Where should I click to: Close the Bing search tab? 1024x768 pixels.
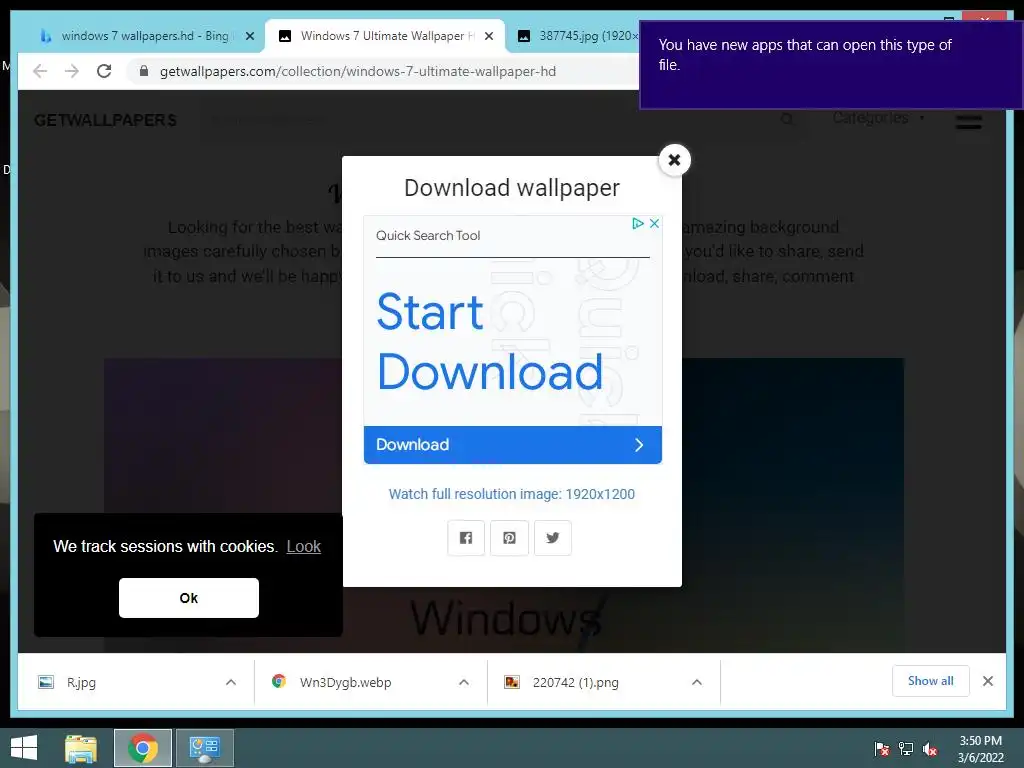point(249,37)
